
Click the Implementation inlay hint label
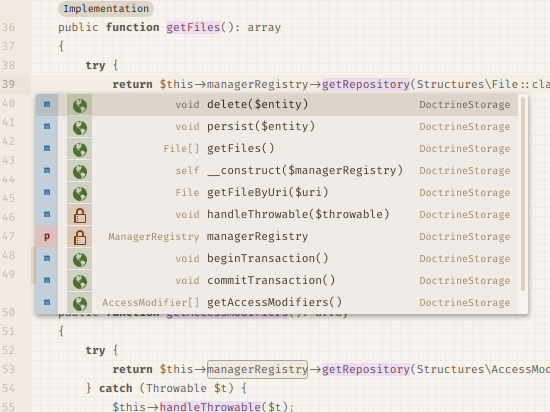coord(106,8)
